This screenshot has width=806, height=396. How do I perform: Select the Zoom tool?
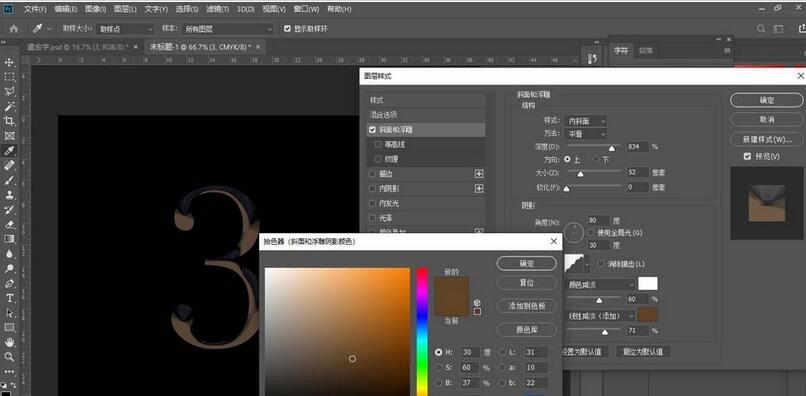point(9,356)
